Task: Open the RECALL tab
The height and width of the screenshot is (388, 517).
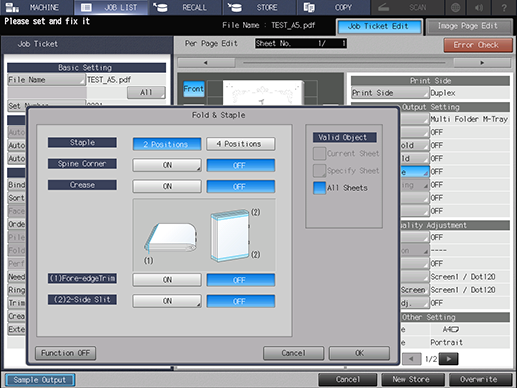Action: click(185, 7)
